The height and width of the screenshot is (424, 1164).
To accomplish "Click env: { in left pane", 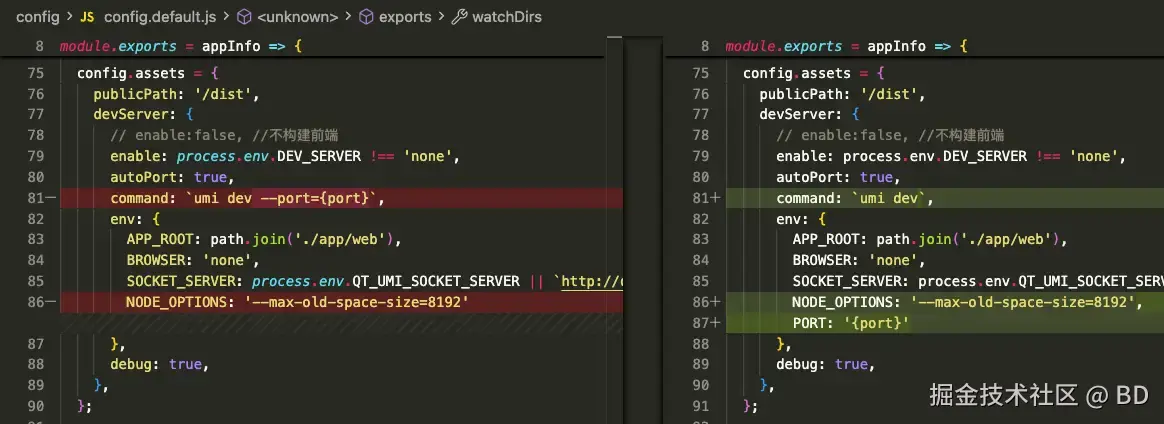I will point(135,219).
